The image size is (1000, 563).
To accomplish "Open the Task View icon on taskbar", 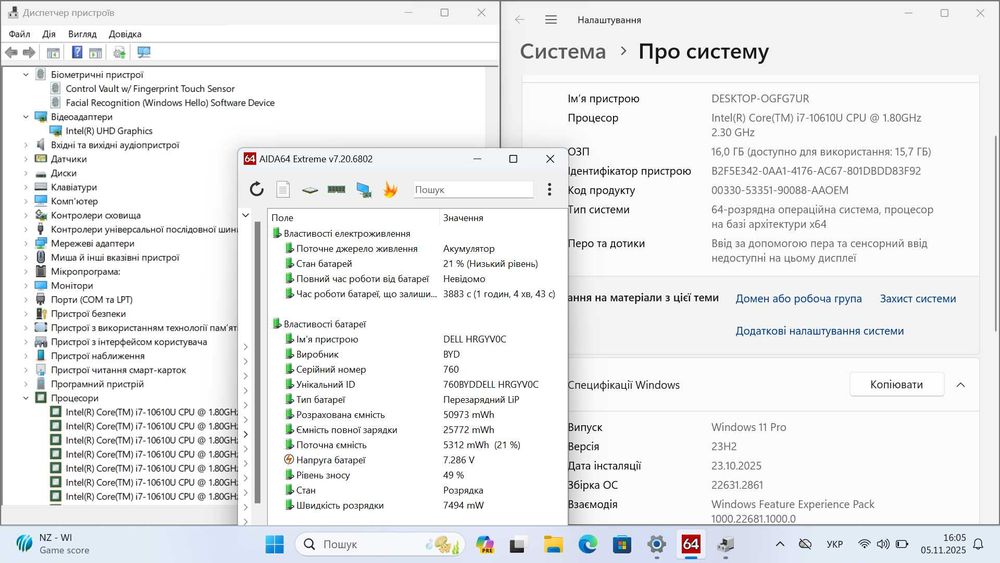I will tap(517, 545).
